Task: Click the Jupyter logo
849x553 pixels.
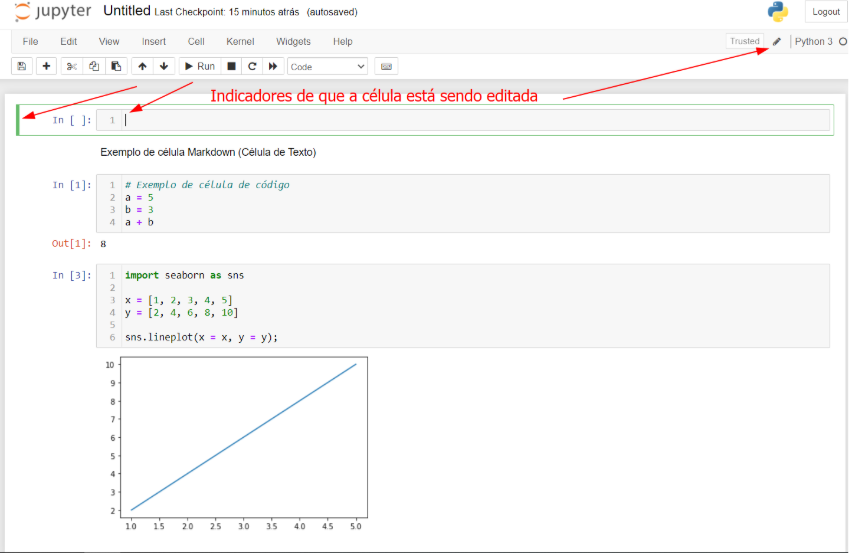Action: (53, 11)
